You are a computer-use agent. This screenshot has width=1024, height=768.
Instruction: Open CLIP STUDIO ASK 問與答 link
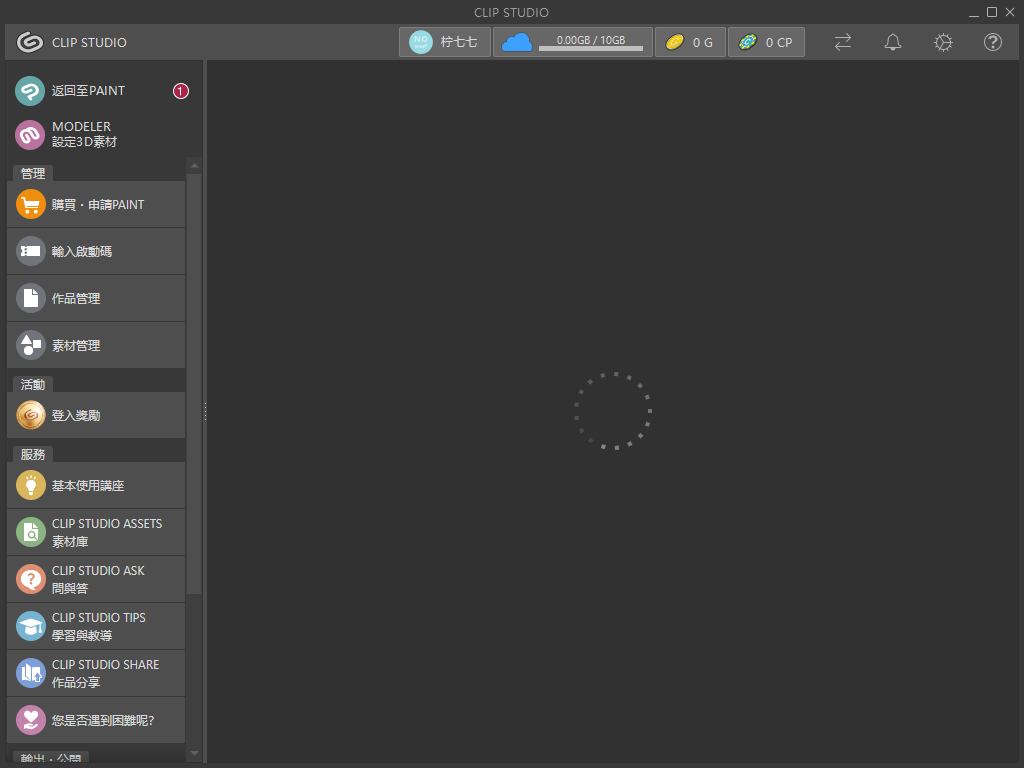pos(96,579)
